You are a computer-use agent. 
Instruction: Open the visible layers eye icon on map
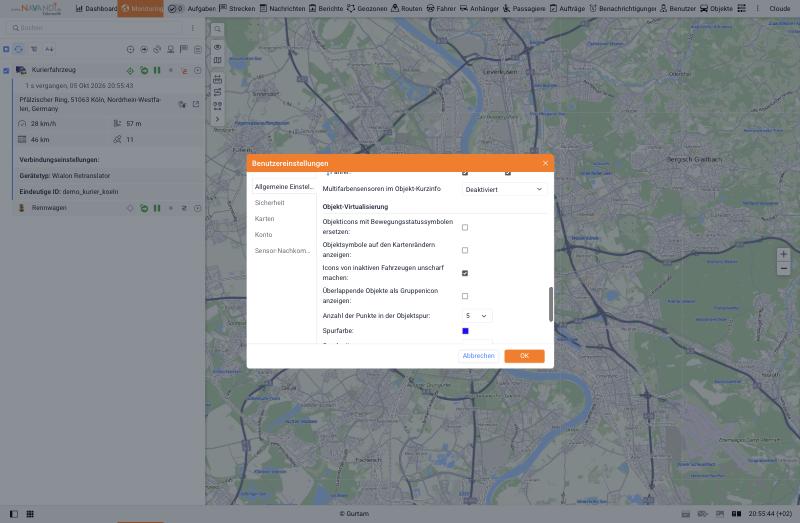click(217, 47)
